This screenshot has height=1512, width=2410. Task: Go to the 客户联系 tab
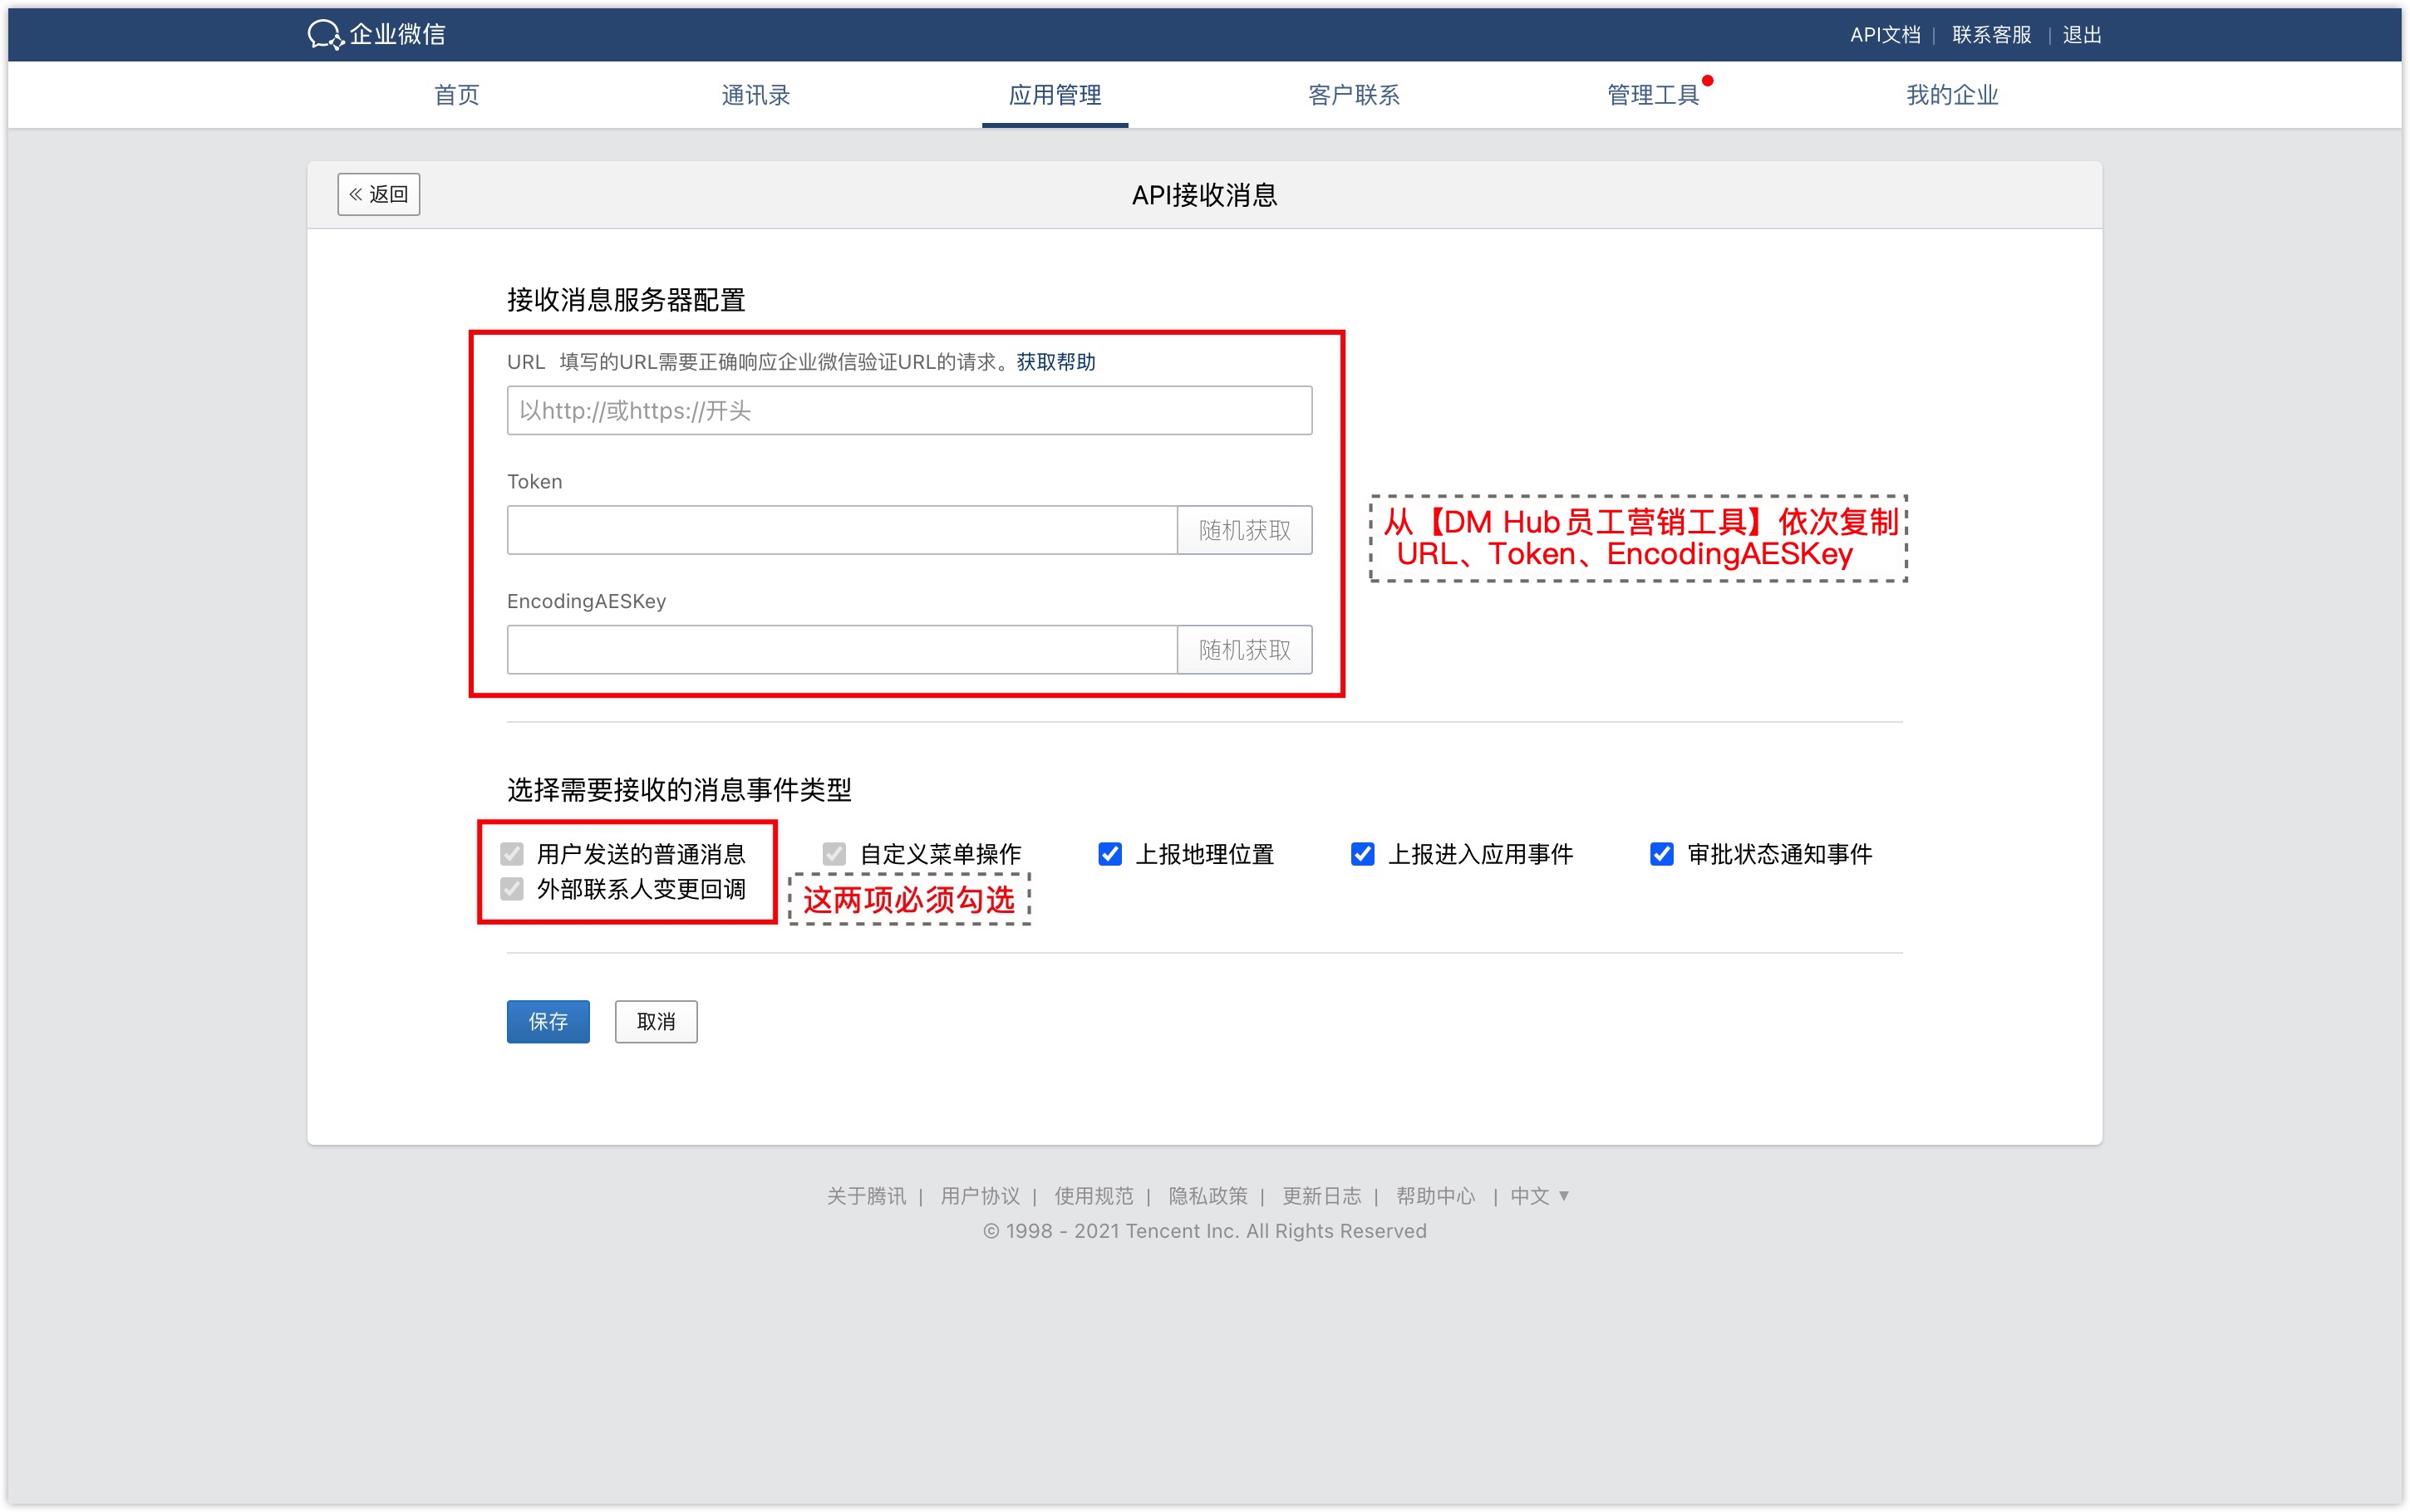pyautogui.click(x=1354, y=95)
